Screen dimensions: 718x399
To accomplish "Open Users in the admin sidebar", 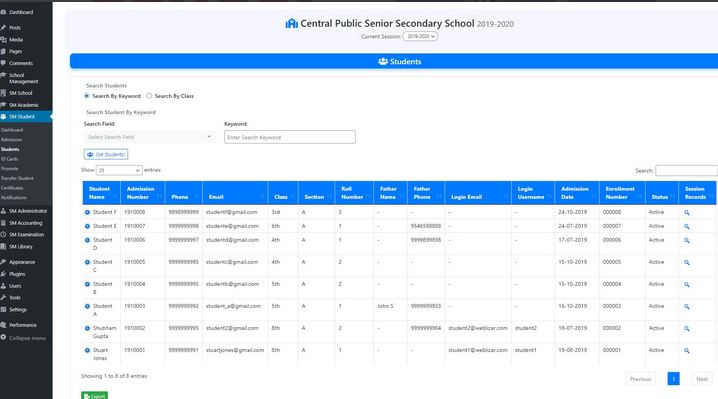I will (15, 286).
